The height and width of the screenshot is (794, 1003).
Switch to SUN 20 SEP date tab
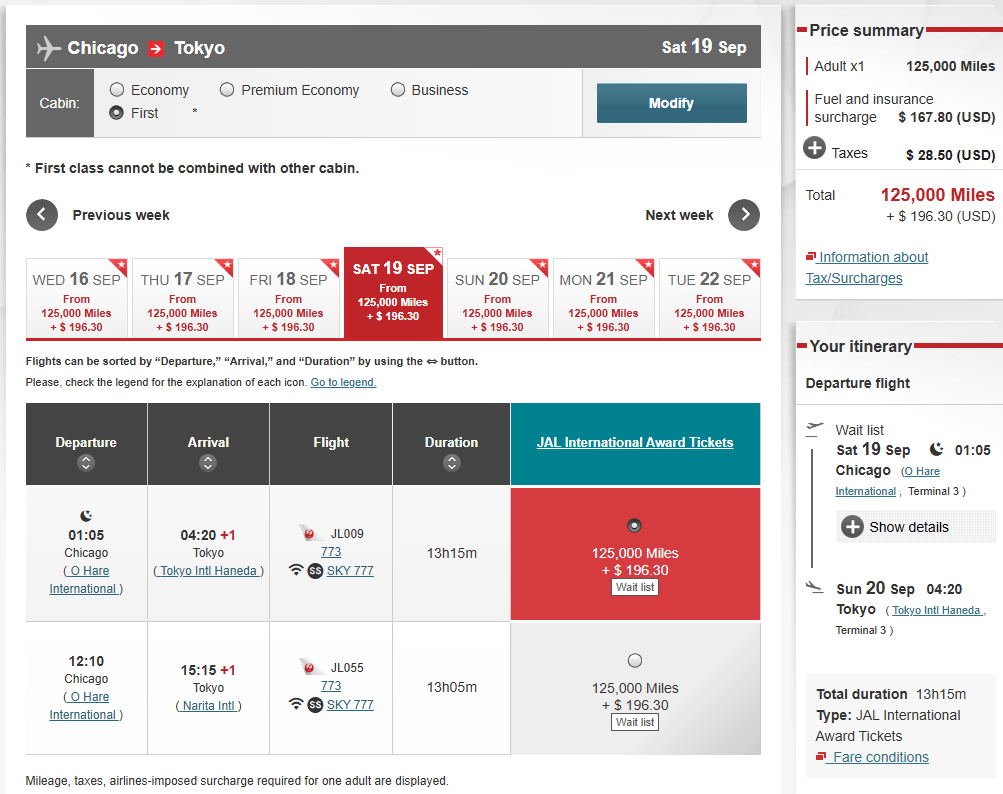(x=498, y=298)
